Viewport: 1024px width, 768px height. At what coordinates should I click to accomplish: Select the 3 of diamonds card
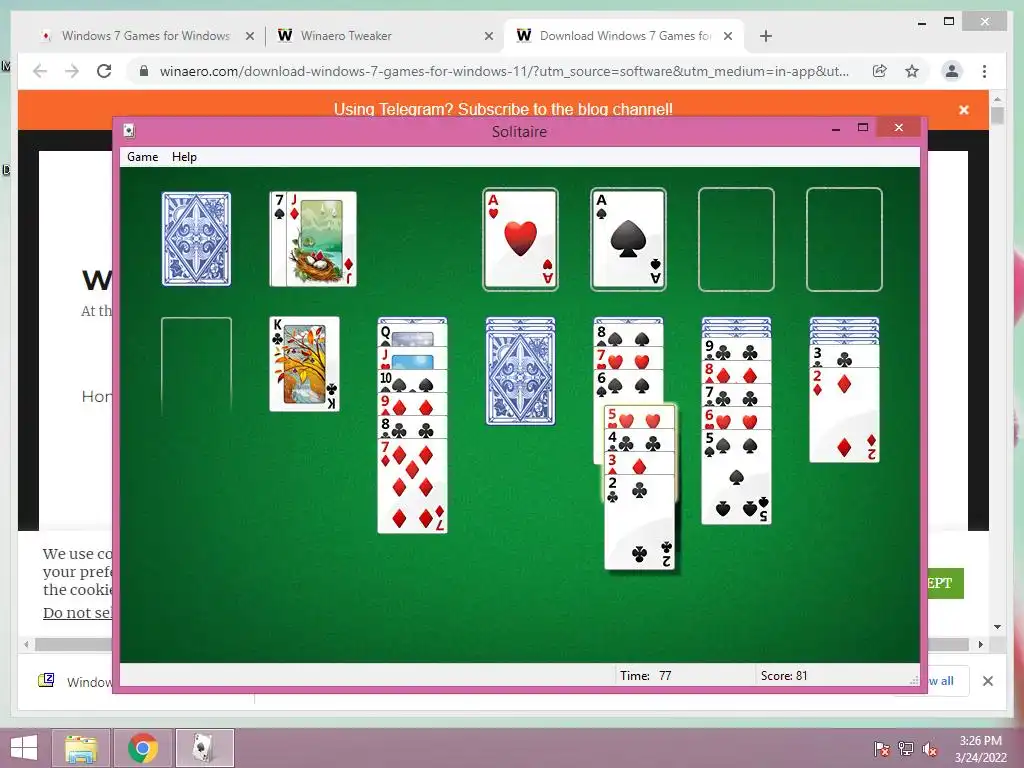[640, 463]
